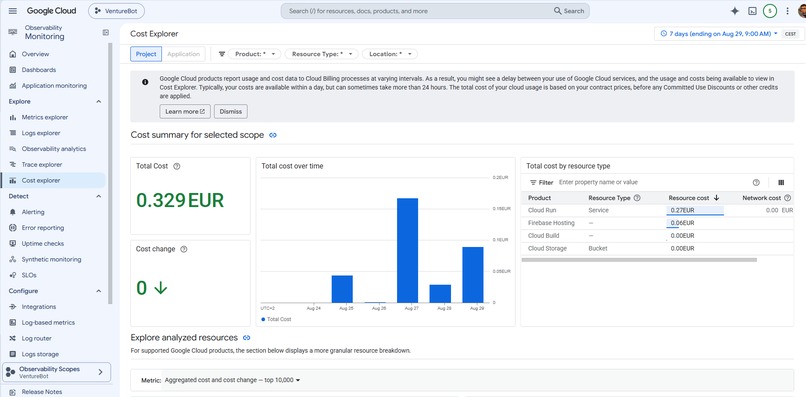Activate Cloud Shell terminal icon
806x397 pixels.
752,11
